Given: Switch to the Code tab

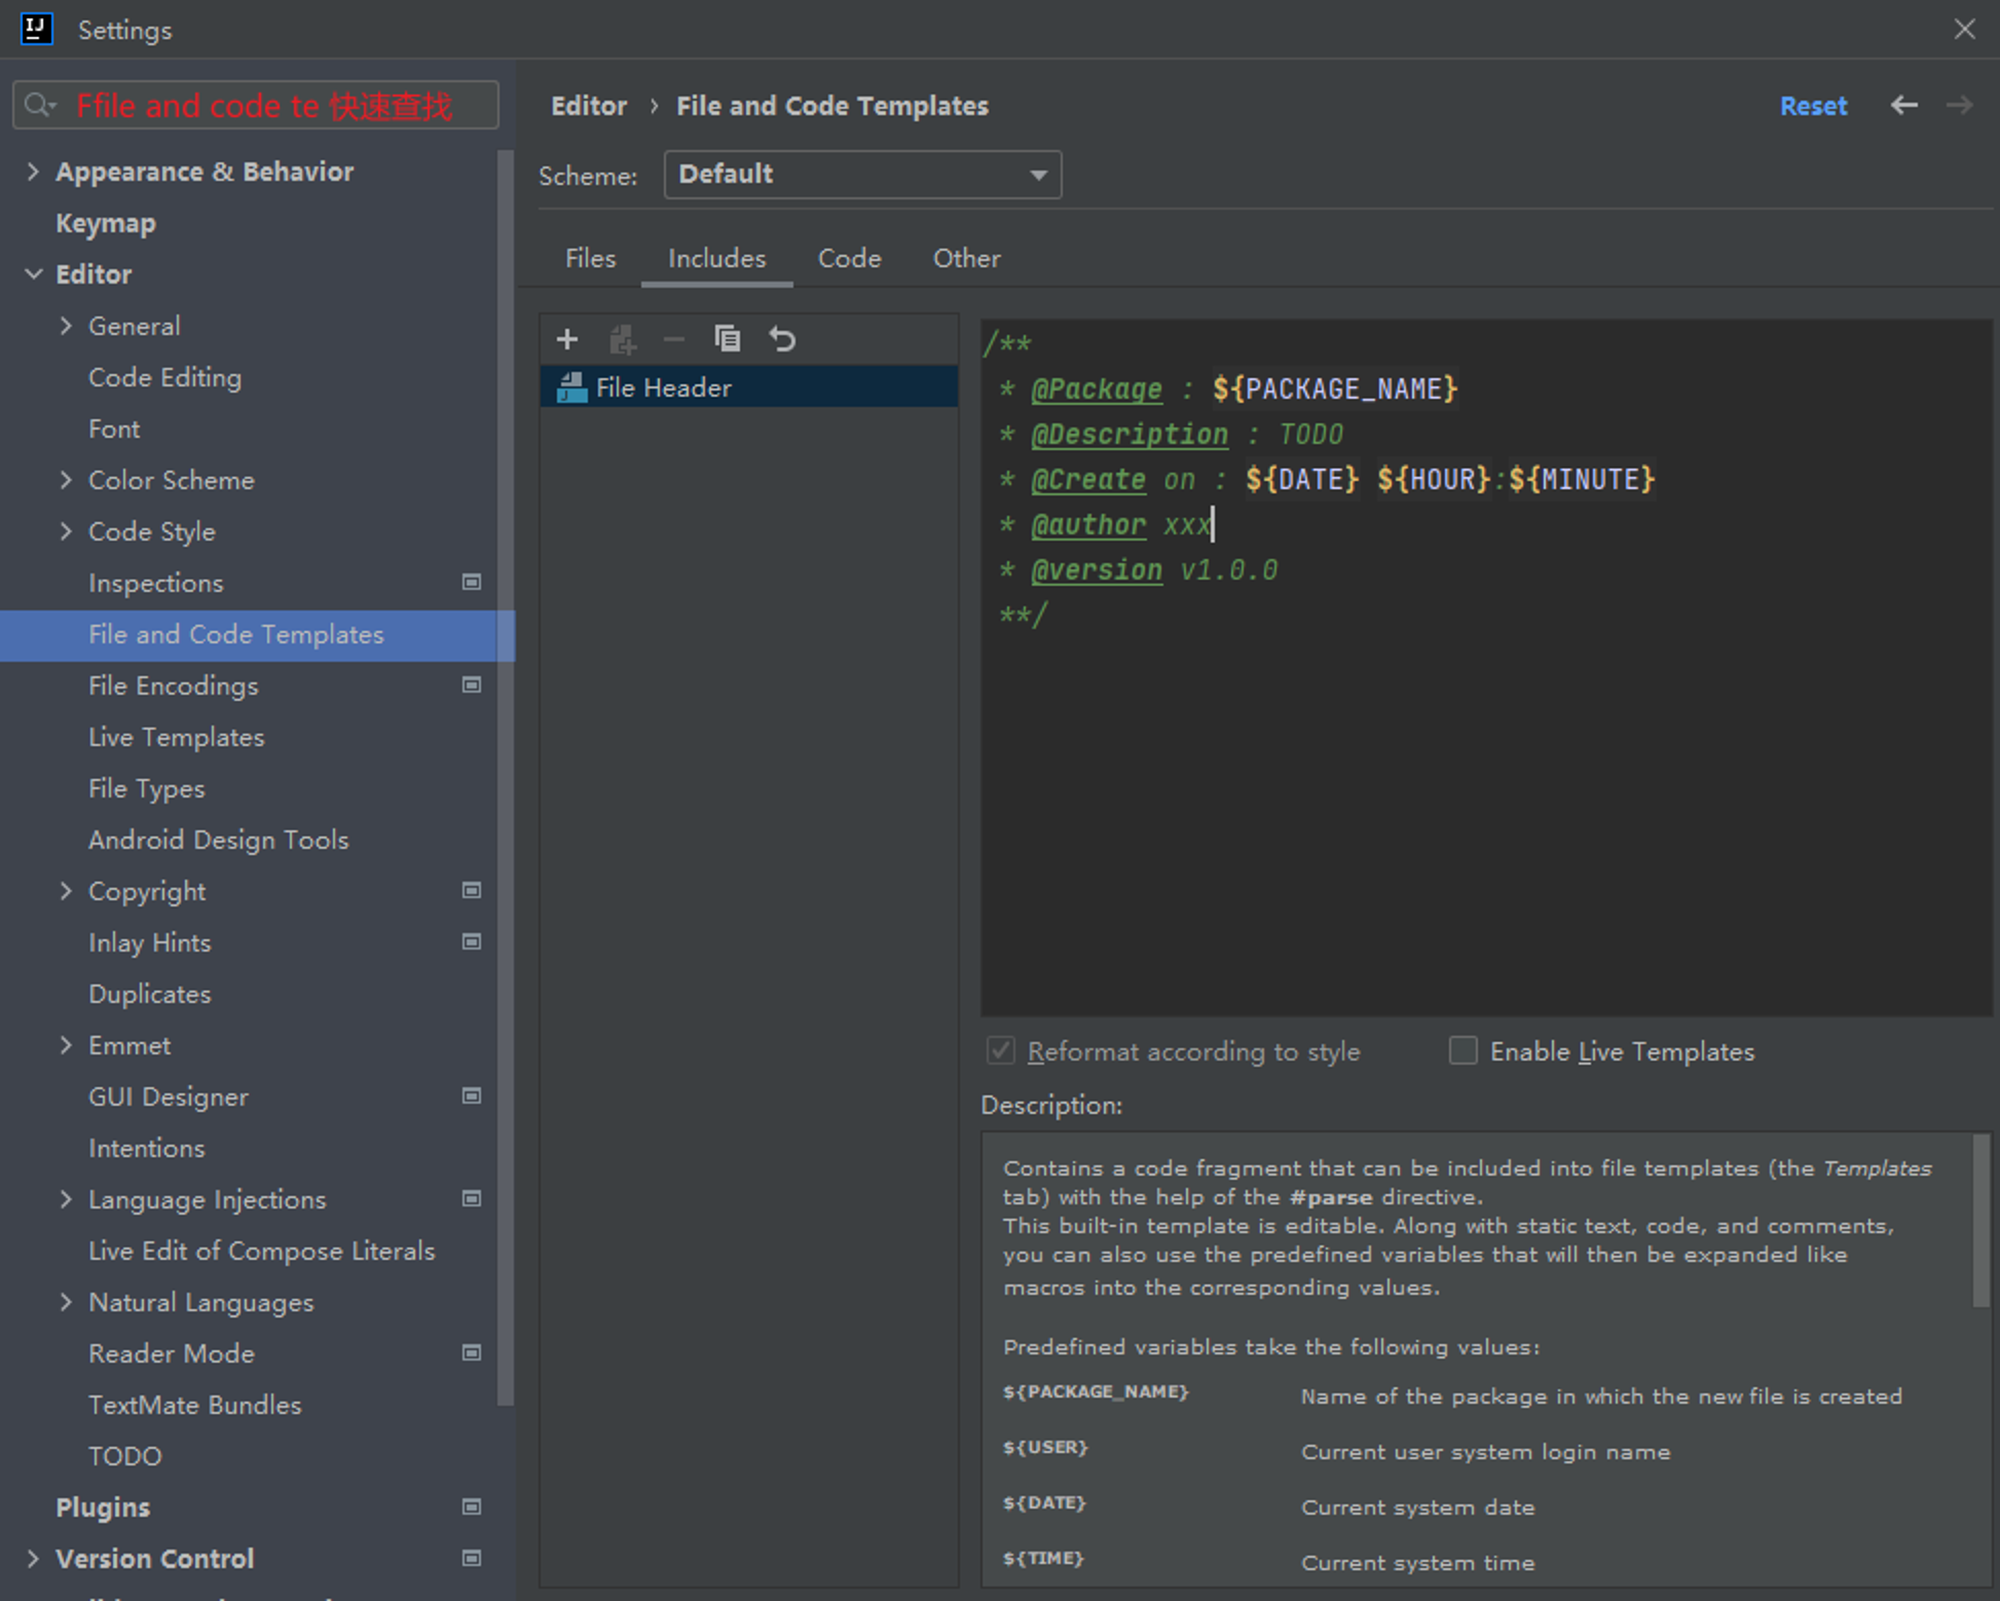Looking at the screenshot, I should [849, 259].
